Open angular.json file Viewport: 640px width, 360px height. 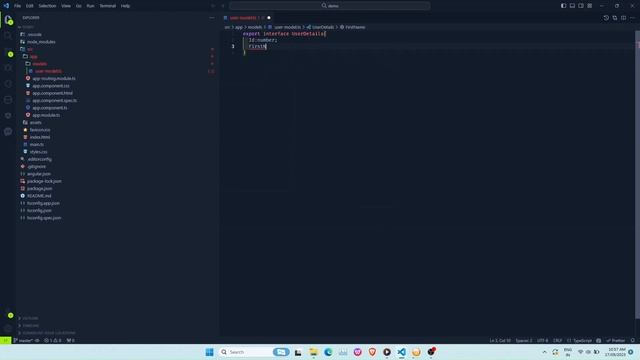39,174
